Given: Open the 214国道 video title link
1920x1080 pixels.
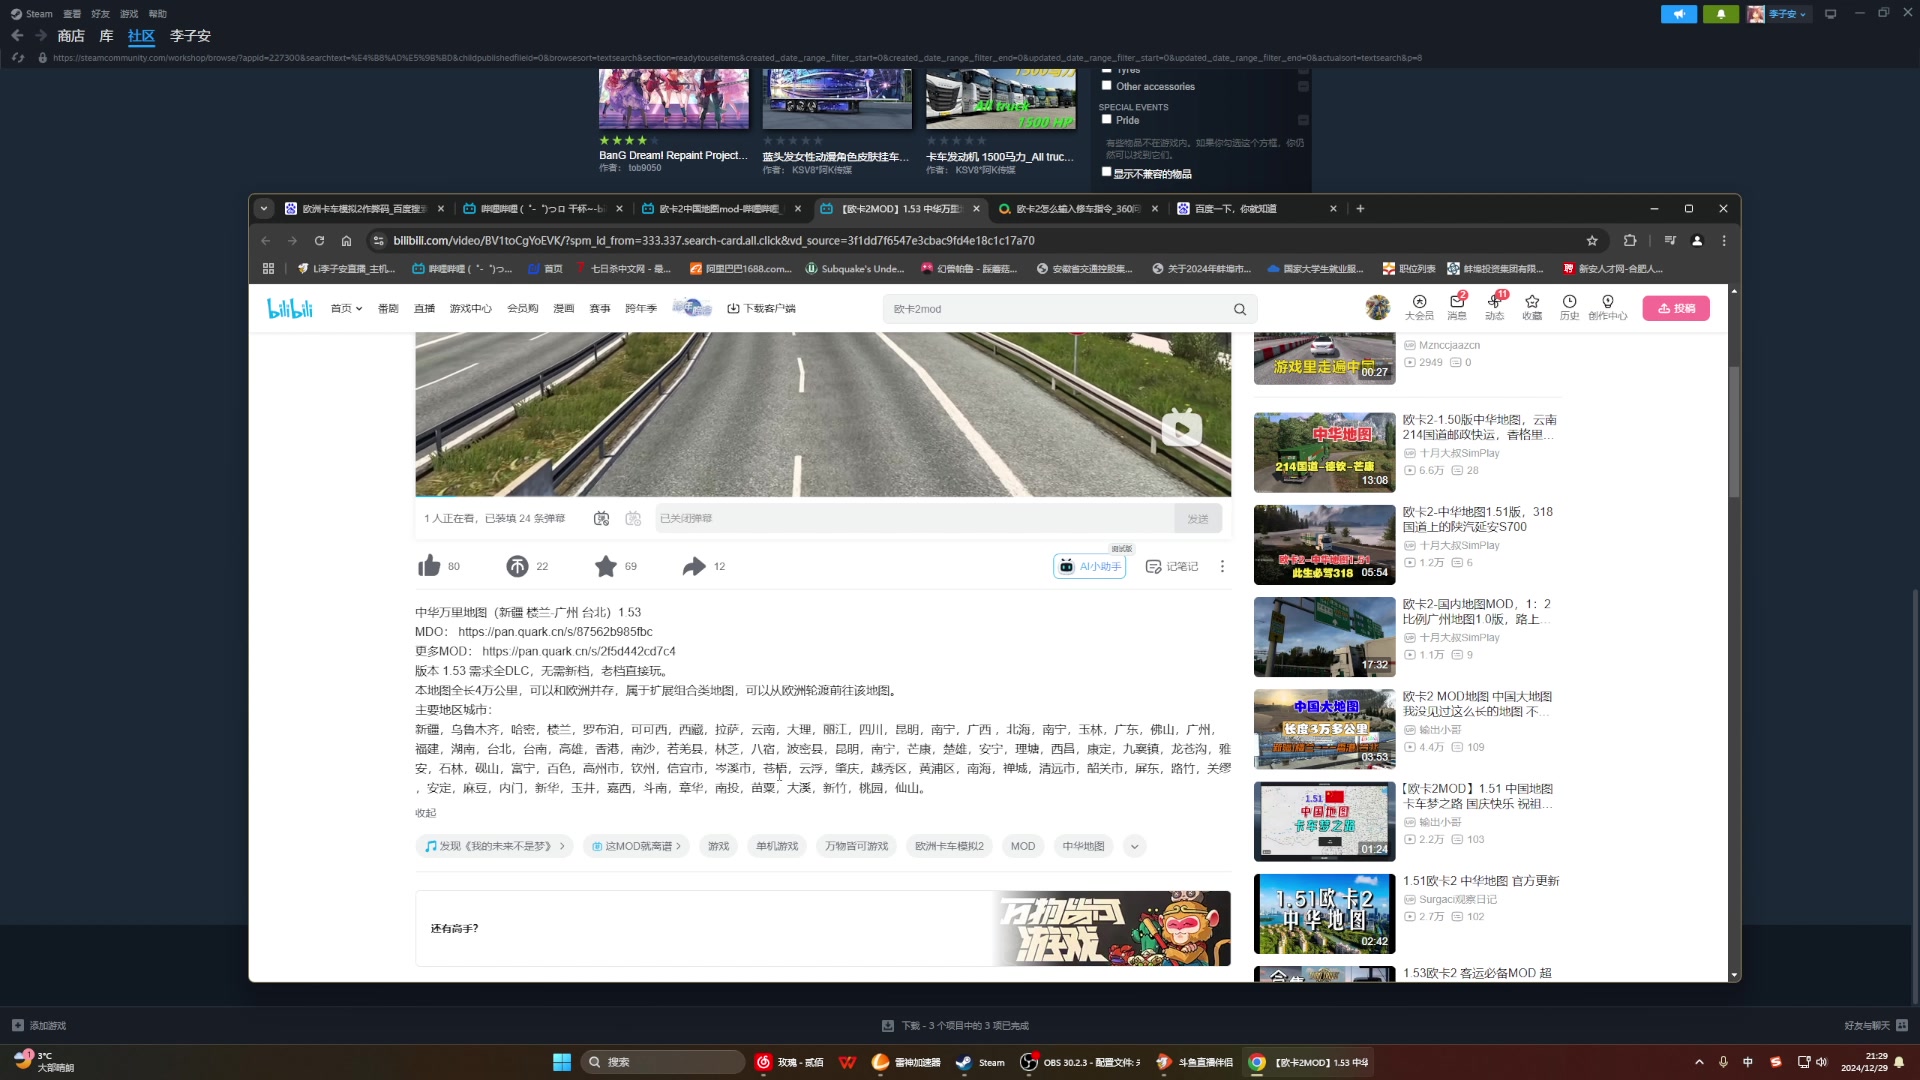Looking at the screenshot, I should pos(1479,427).
